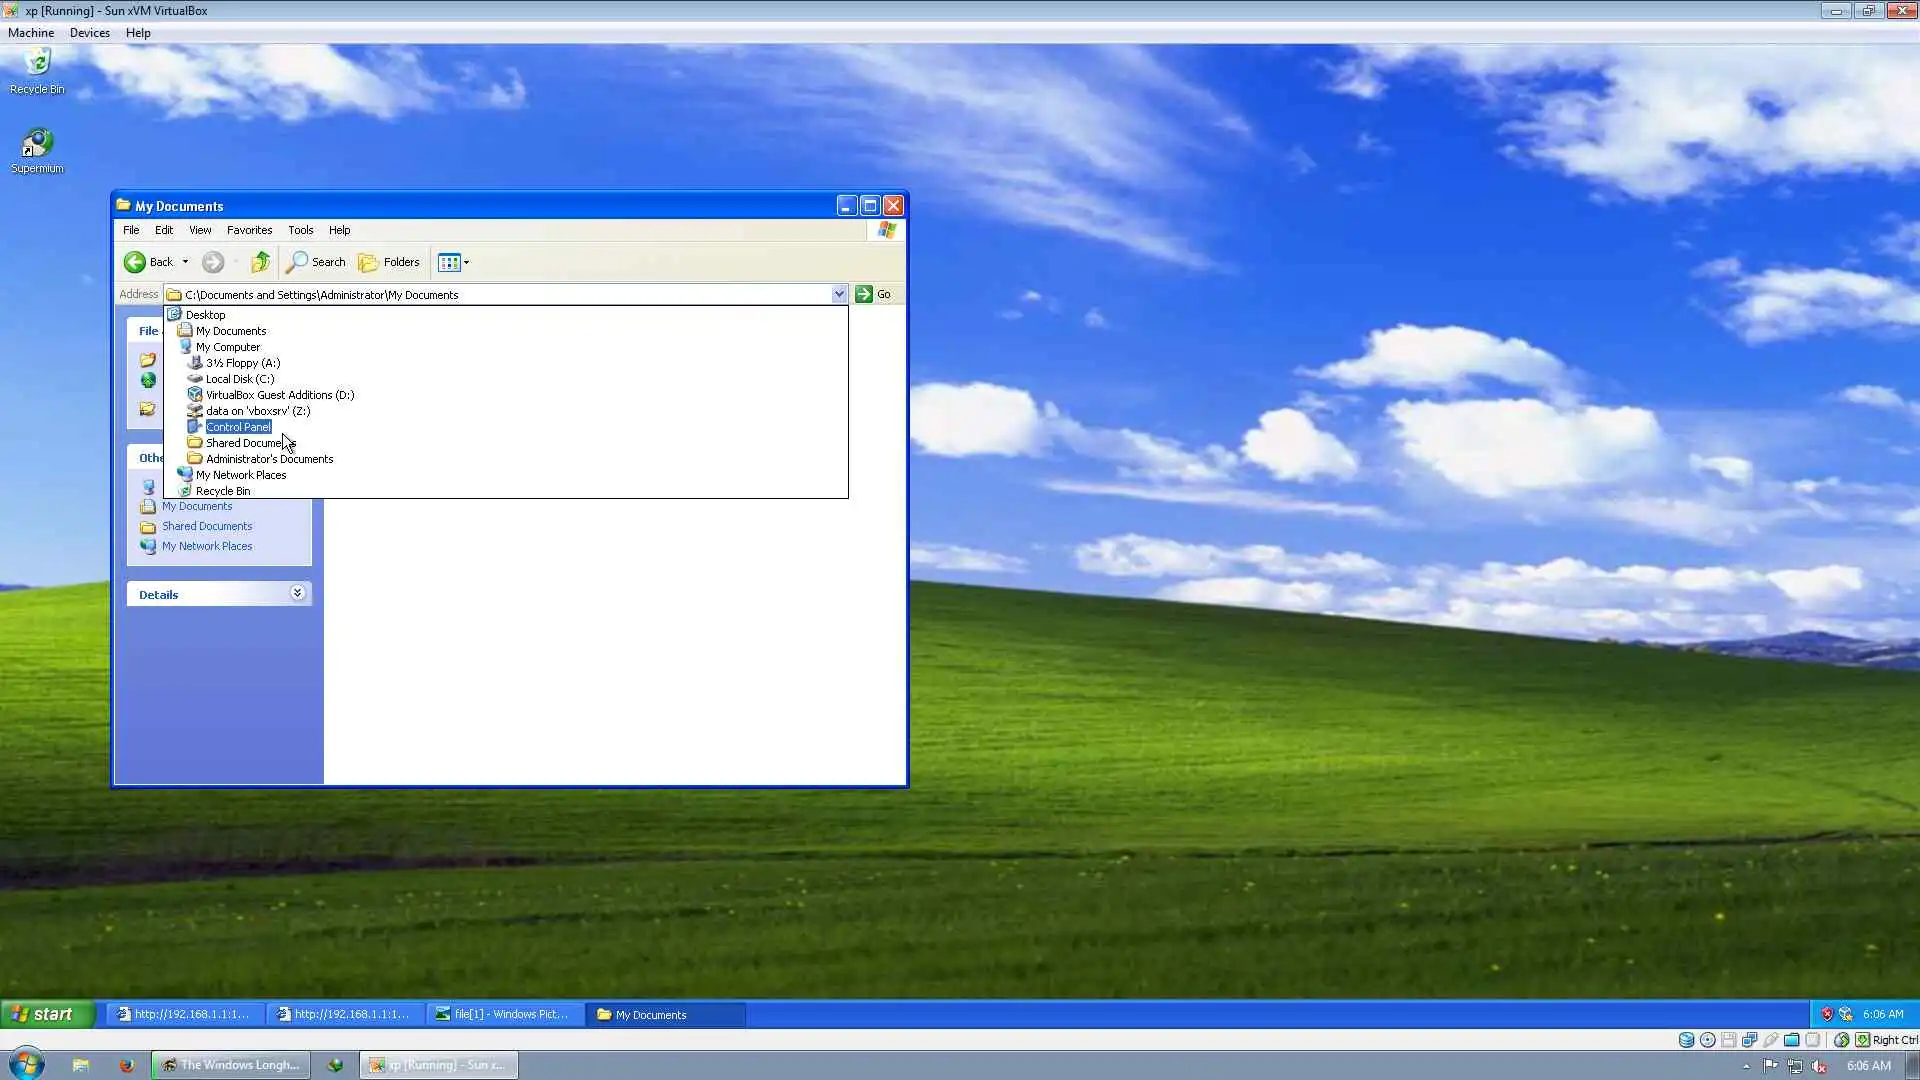Open the Back history dropdown arrow
Image resolution: width=1920 pixels, height=1080 pixels.
pos(185,262)
